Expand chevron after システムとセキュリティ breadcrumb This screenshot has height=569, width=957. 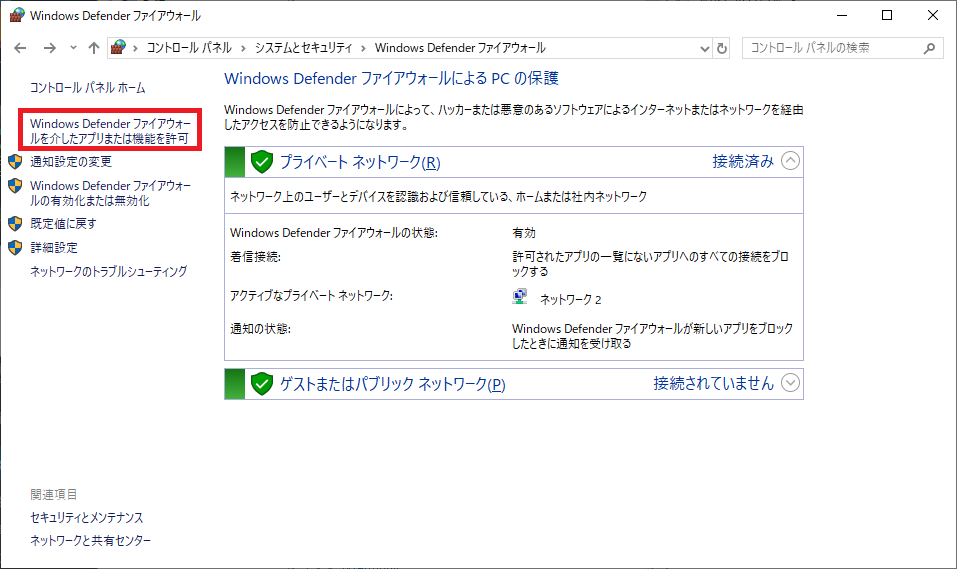pyautogui.click(x=364, y=48)
